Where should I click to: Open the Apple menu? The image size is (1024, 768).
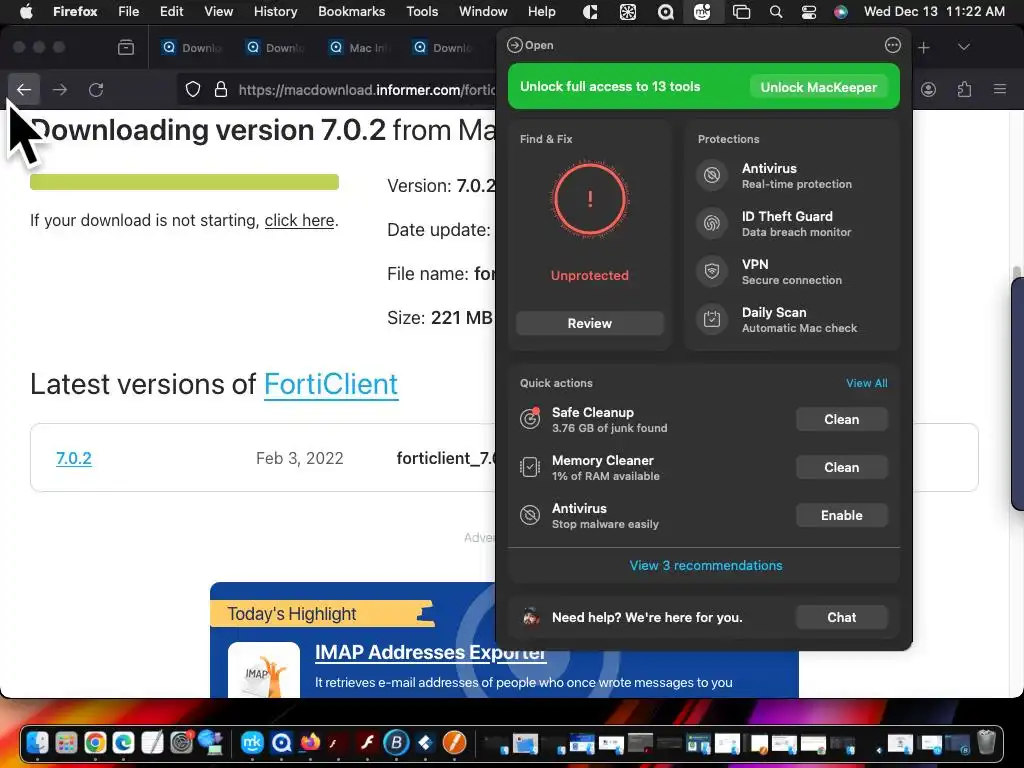(x=26, y=12)
